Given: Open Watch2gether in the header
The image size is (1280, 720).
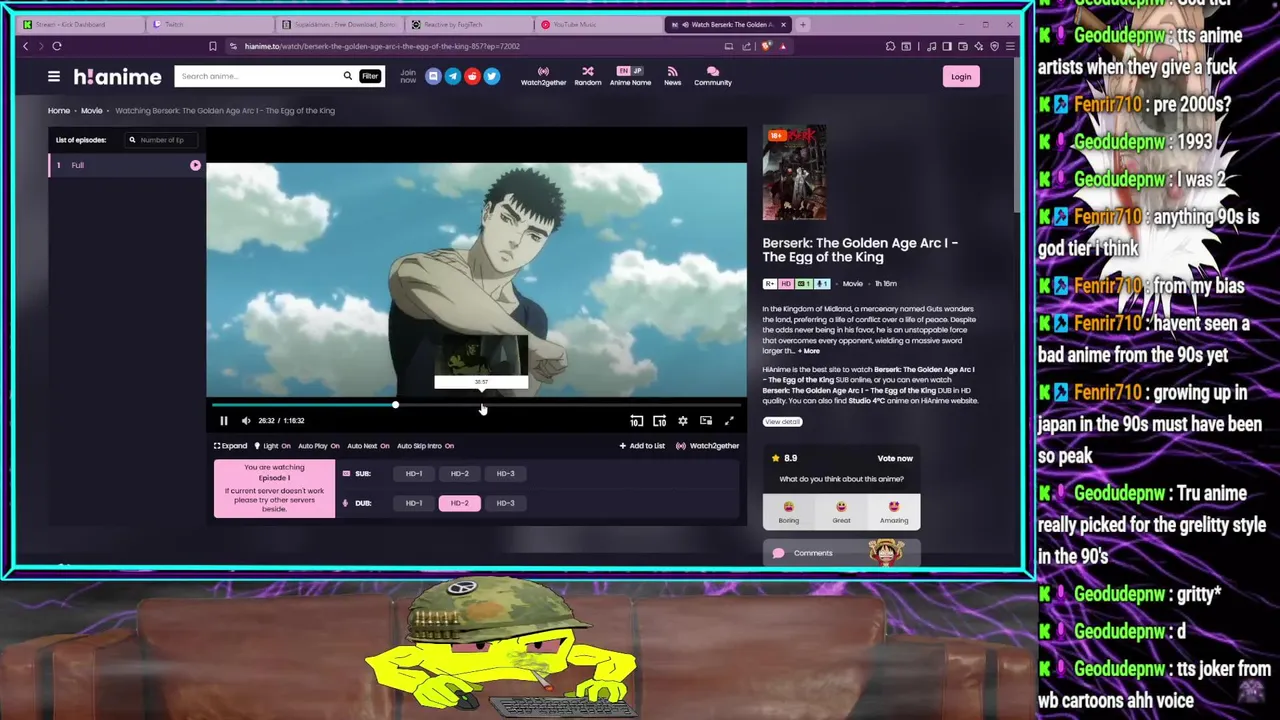Looking at the screenshot, I should 543,76.
